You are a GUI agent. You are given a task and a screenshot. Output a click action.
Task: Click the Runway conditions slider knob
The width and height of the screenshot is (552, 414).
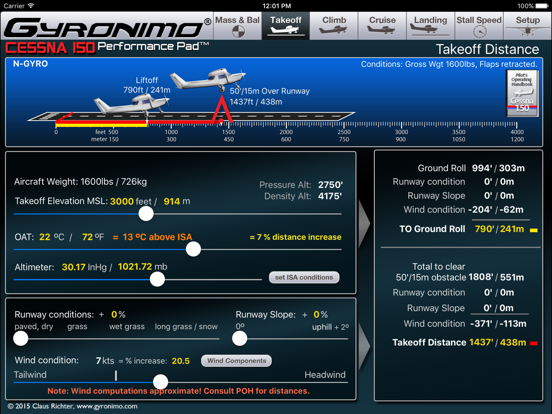point(21,339)
